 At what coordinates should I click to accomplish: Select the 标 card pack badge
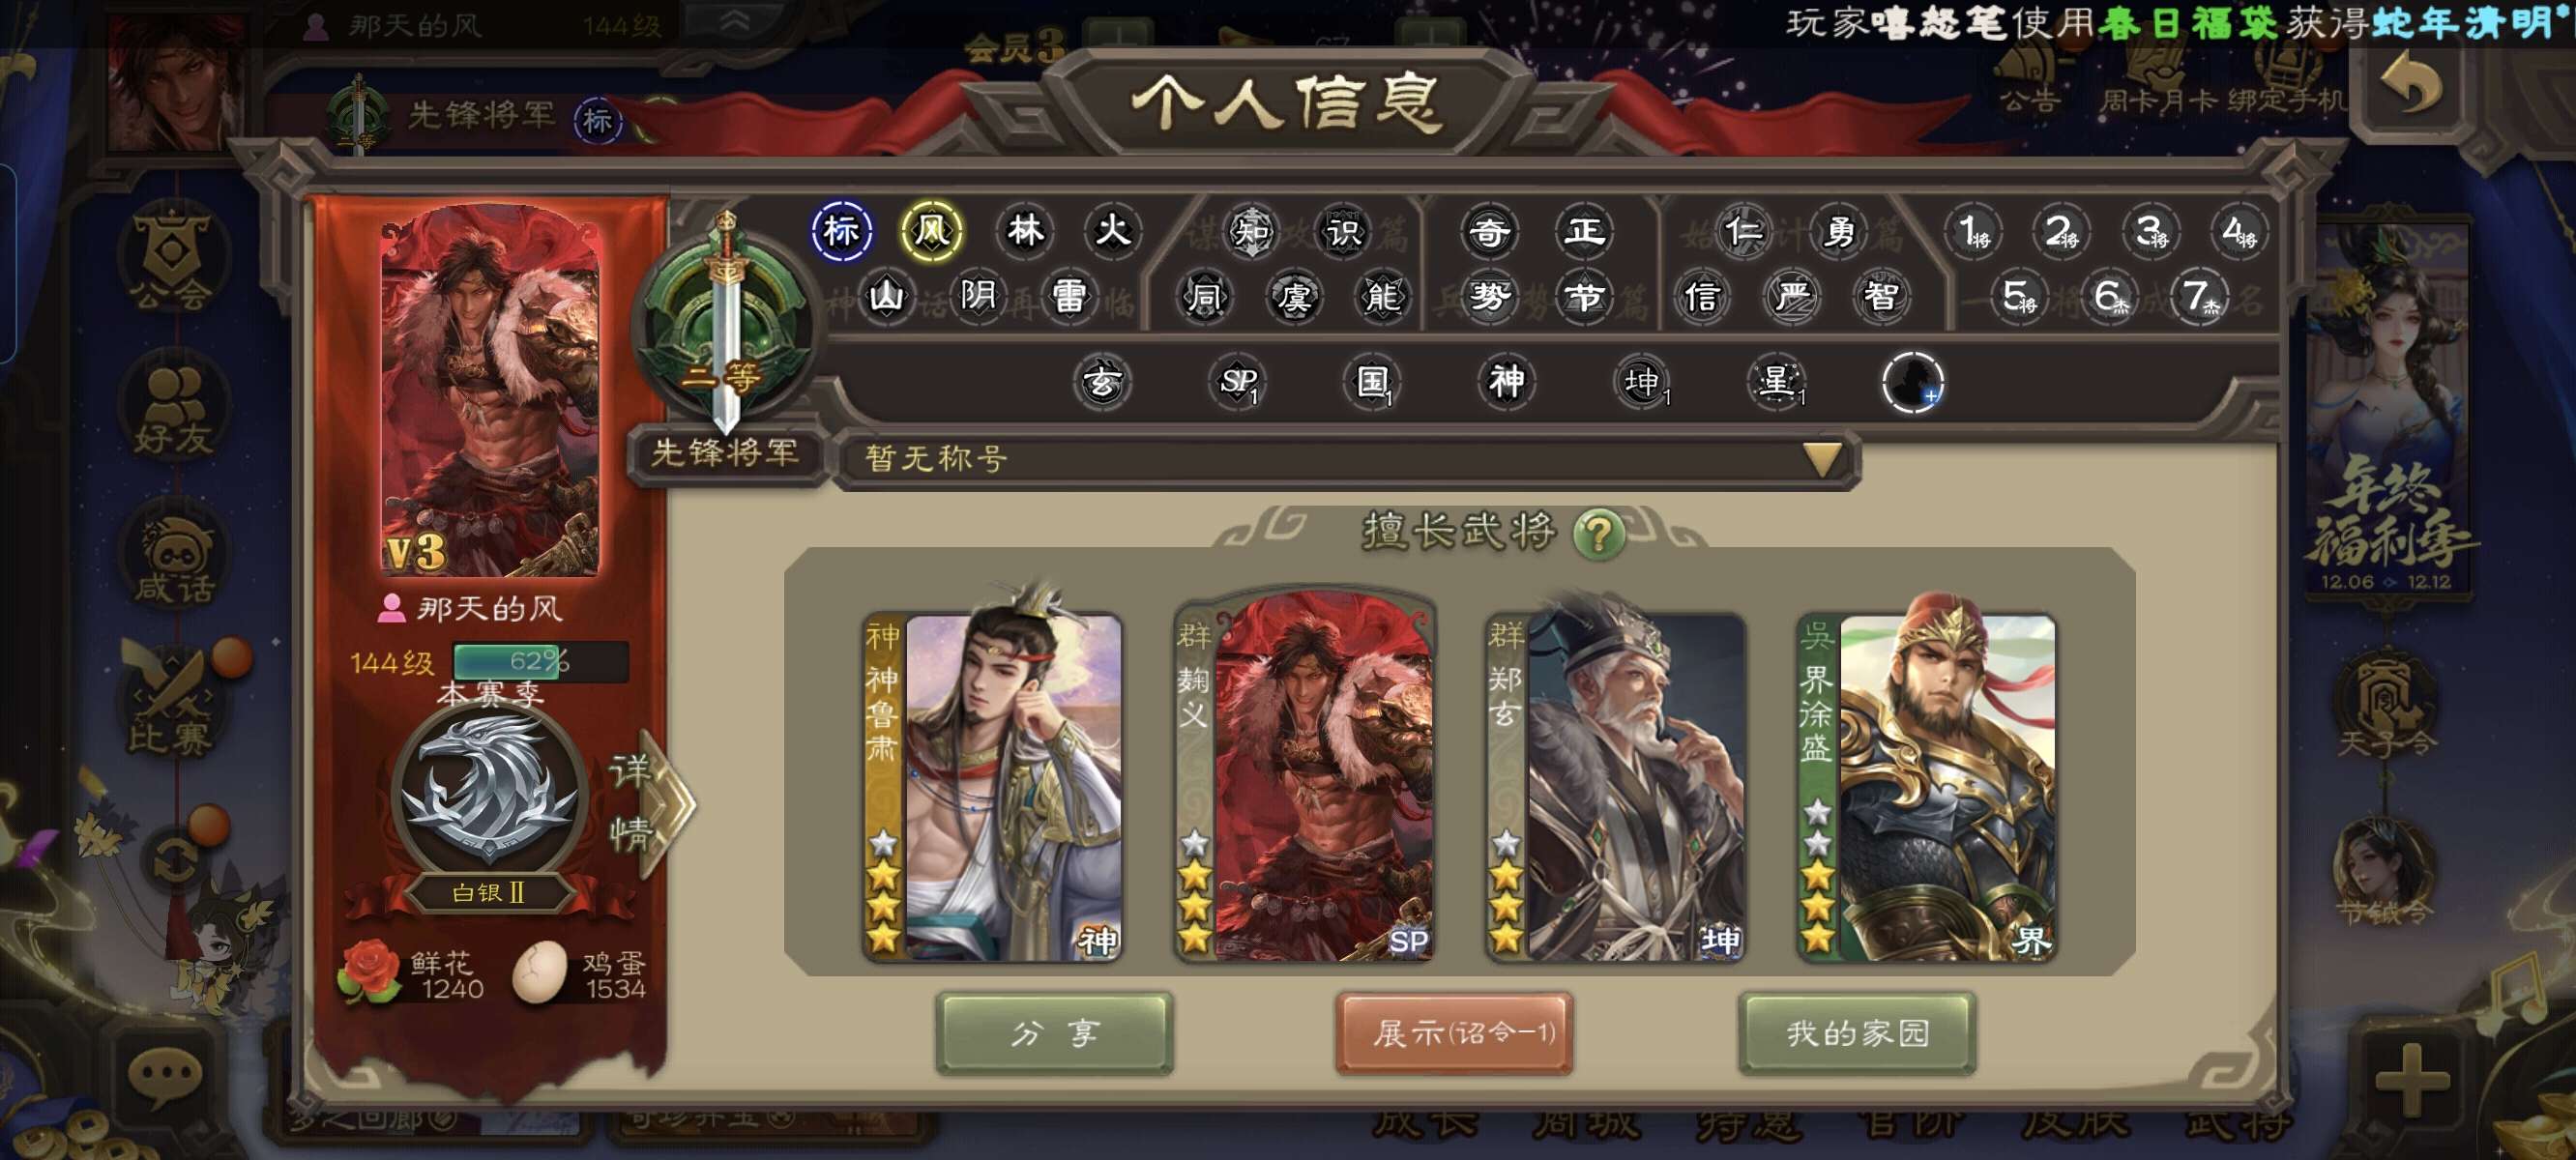point(841,231)
